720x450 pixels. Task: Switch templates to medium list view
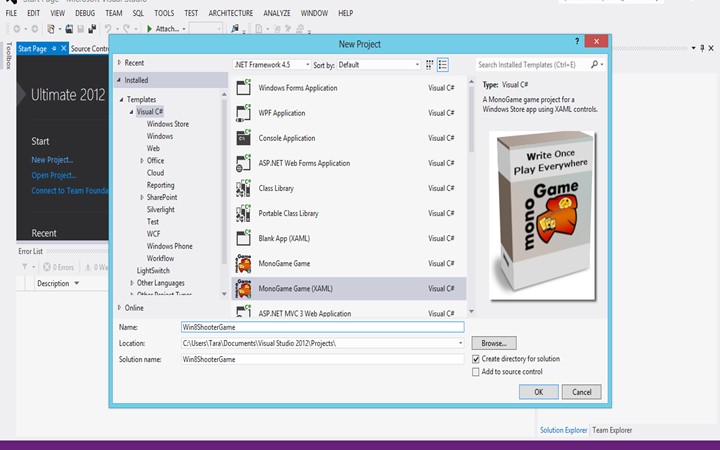pyautogui.click(x=442, y=64)
